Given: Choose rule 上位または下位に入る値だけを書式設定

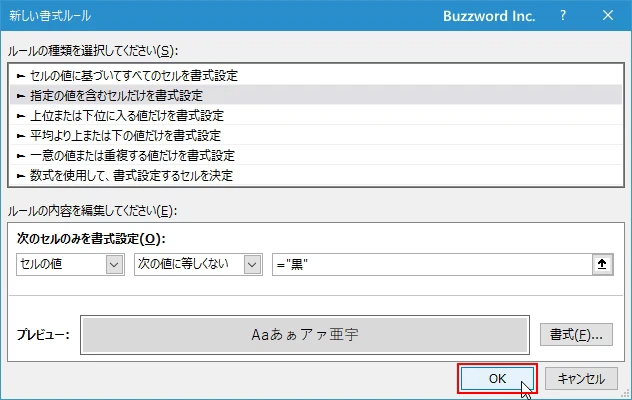Looking at the screenshot, I should click(316, 115).
